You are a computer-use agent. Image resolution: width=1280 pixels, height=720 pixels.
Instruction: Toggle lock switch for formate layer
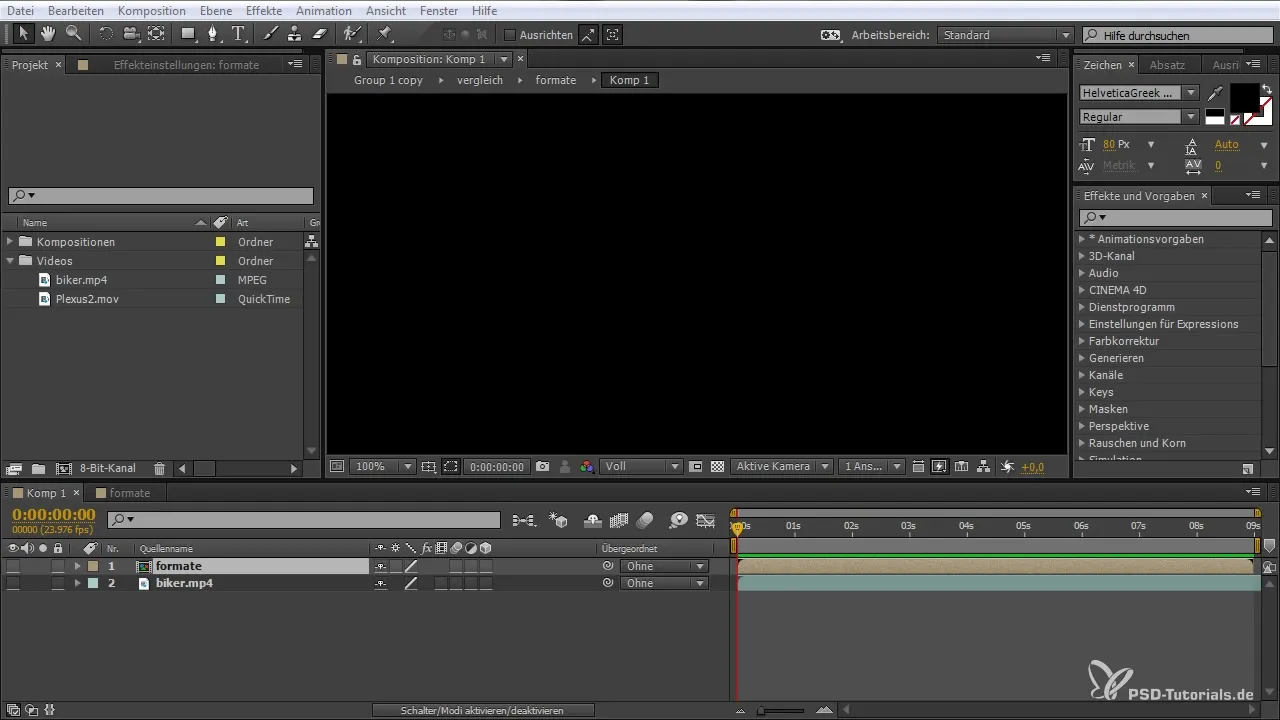(x=57, y=566)
